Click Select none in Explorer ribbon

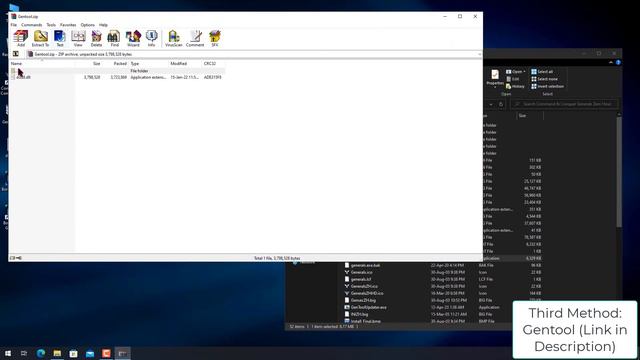(544, 79)
